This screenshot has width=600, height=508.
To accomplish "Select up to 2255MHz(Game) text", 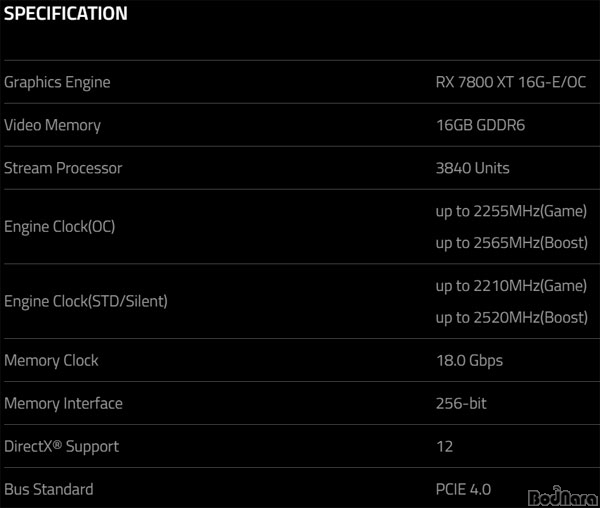I will pyautogui.click(x=511, y=211).
